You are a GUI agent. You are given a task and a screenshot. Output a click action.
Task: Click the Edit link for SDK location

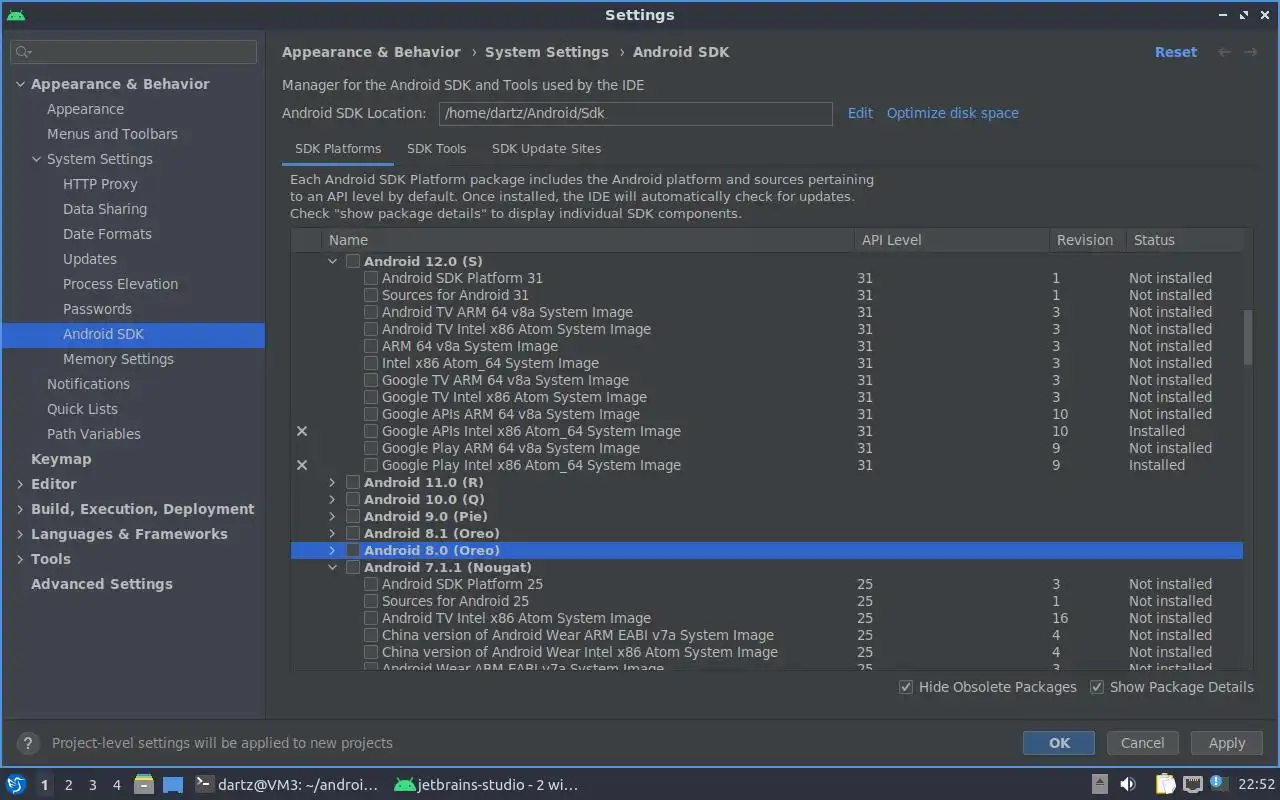click(860, 113)
